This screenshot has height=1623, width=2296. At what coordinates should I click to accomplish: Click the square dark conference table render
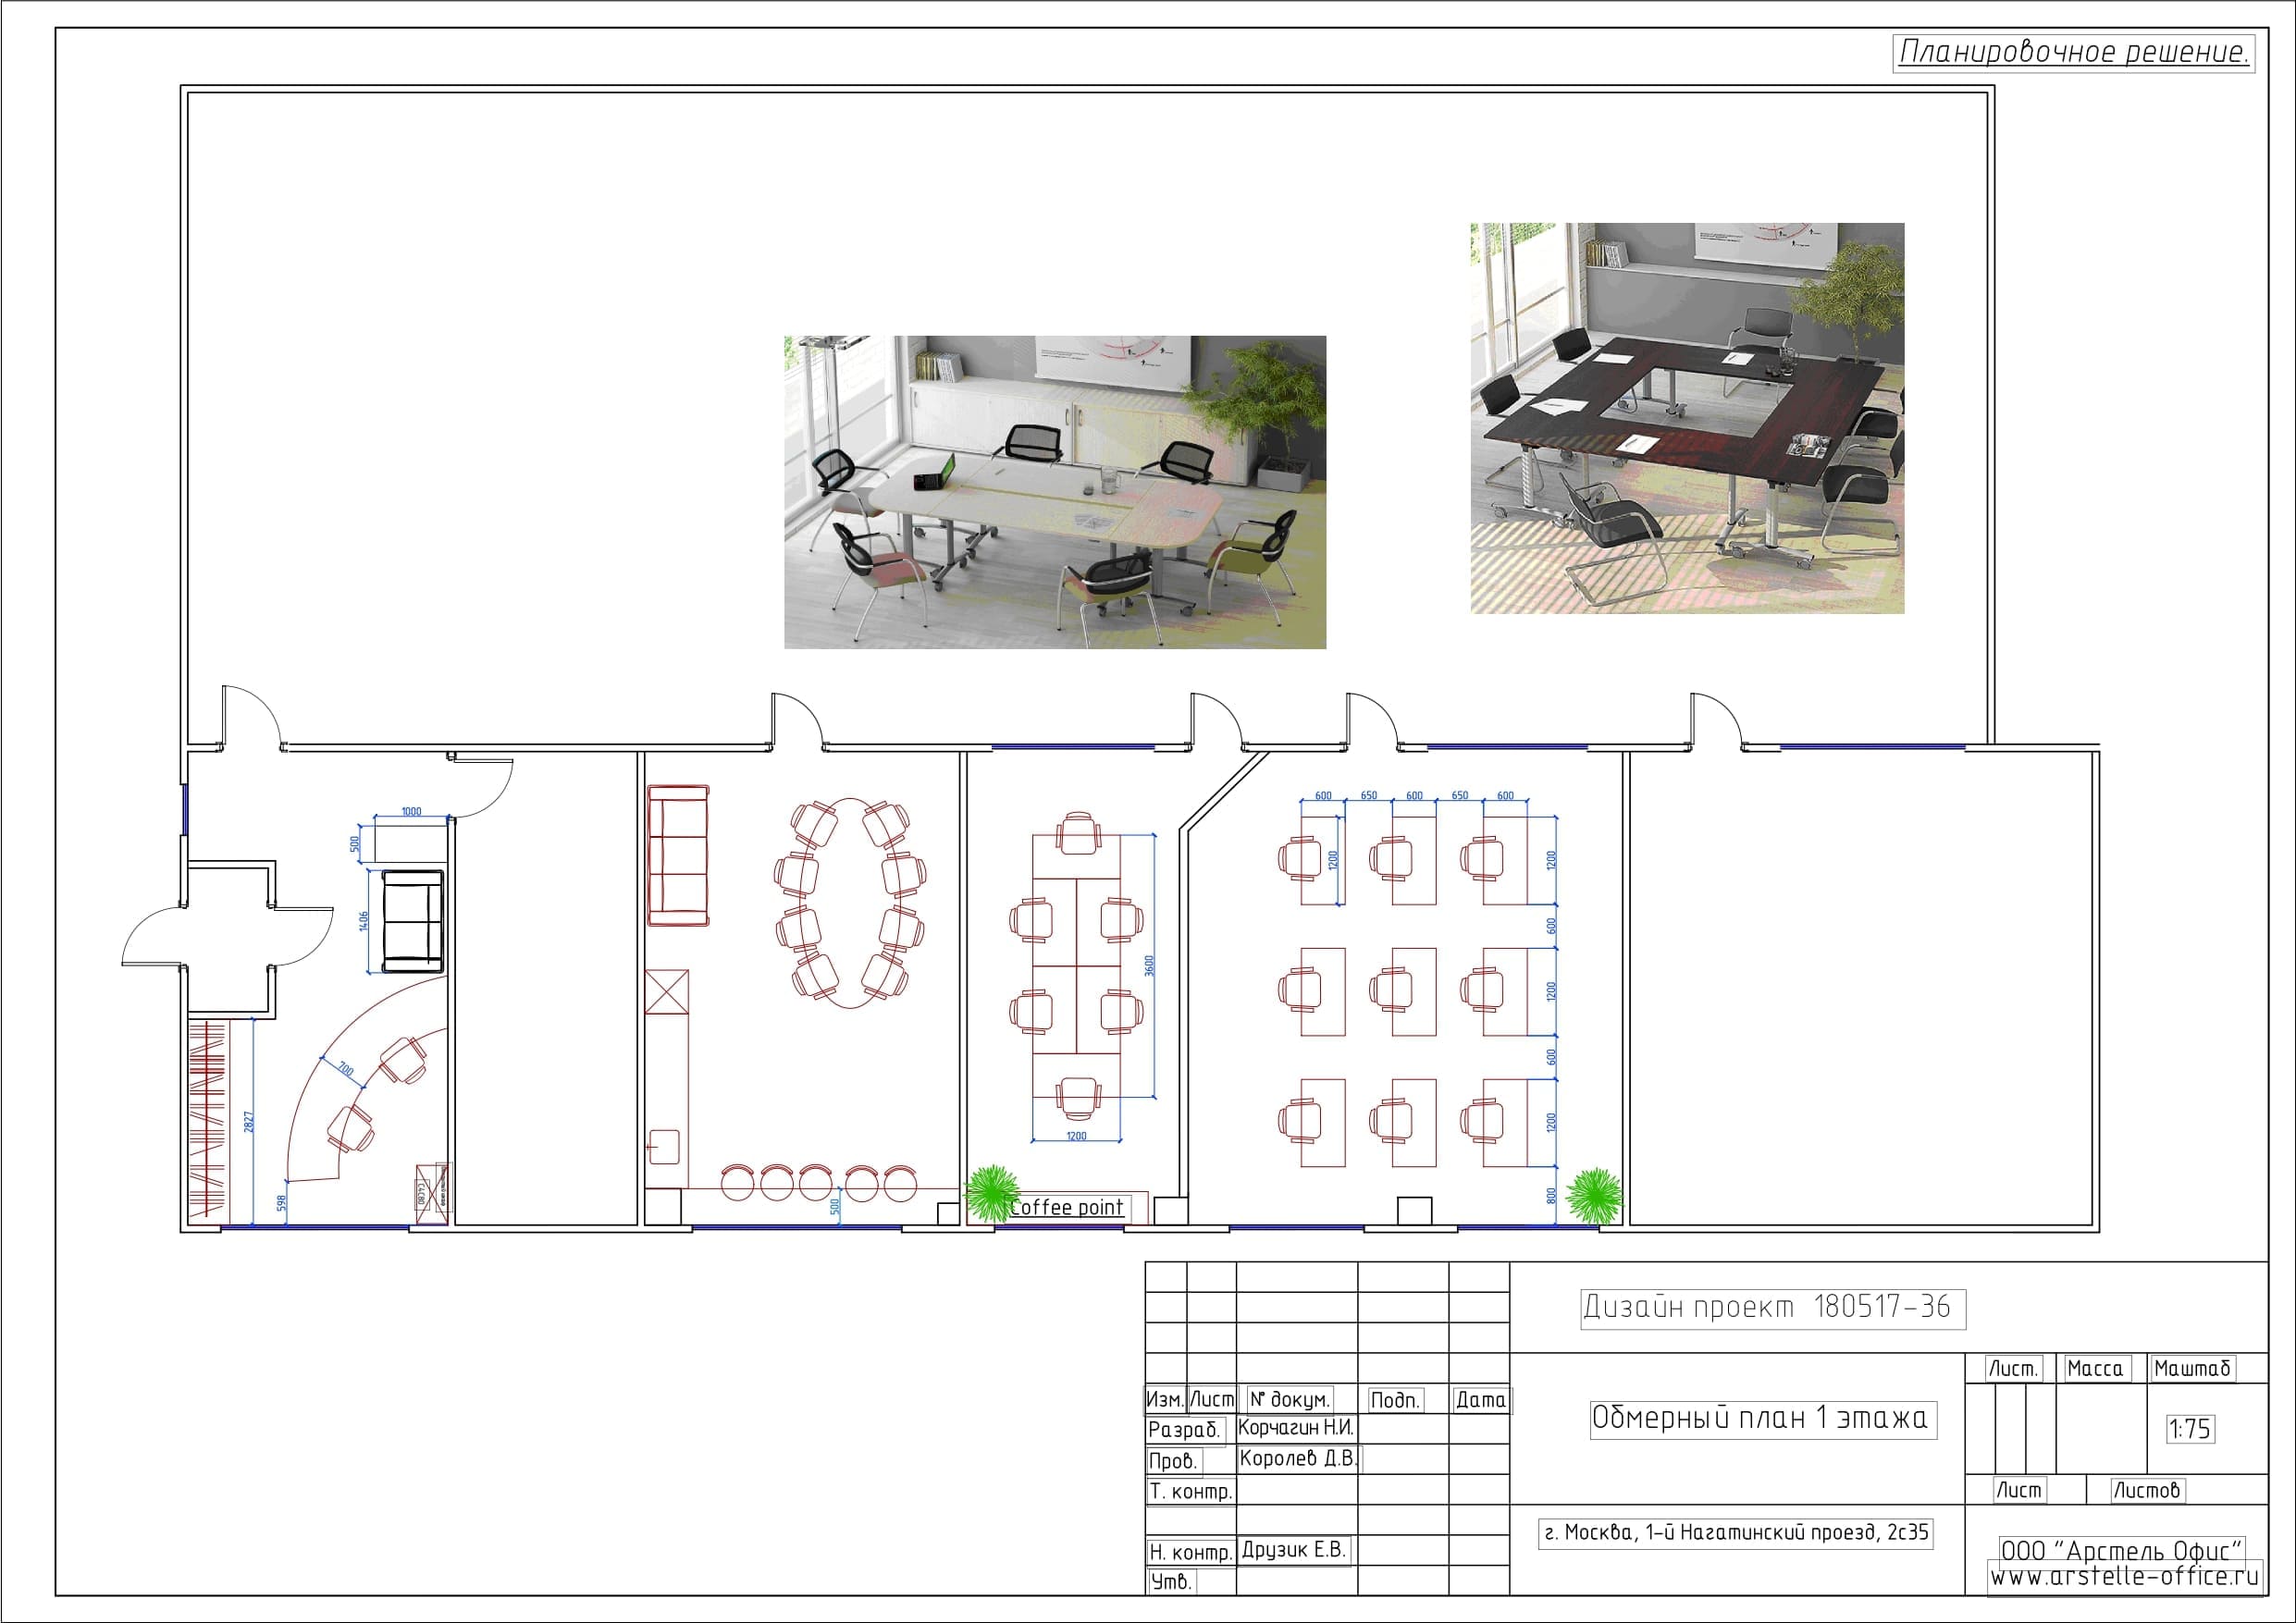[x=1686, y=417]
